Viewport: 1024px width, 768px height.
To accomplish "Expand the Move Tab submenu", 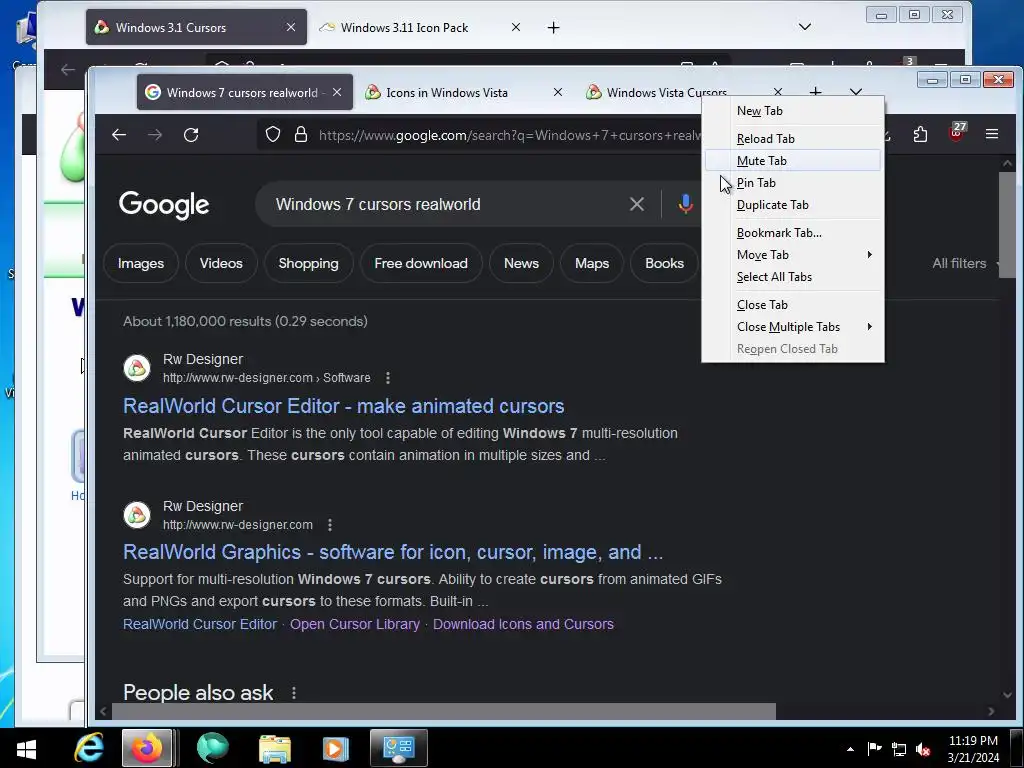I will pos(793,255).
